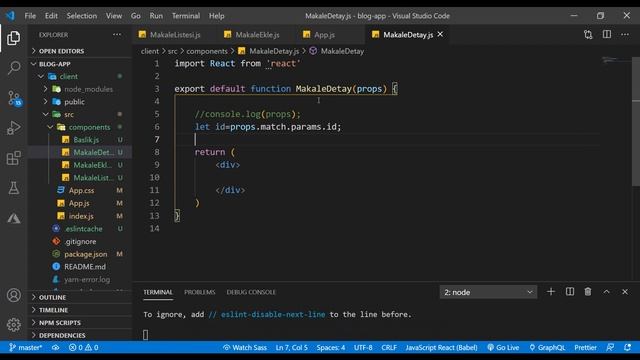Switch to MakaleEkle.js tab
The image size is (640, 360).
pyautogui.click(x=257, y=35)
